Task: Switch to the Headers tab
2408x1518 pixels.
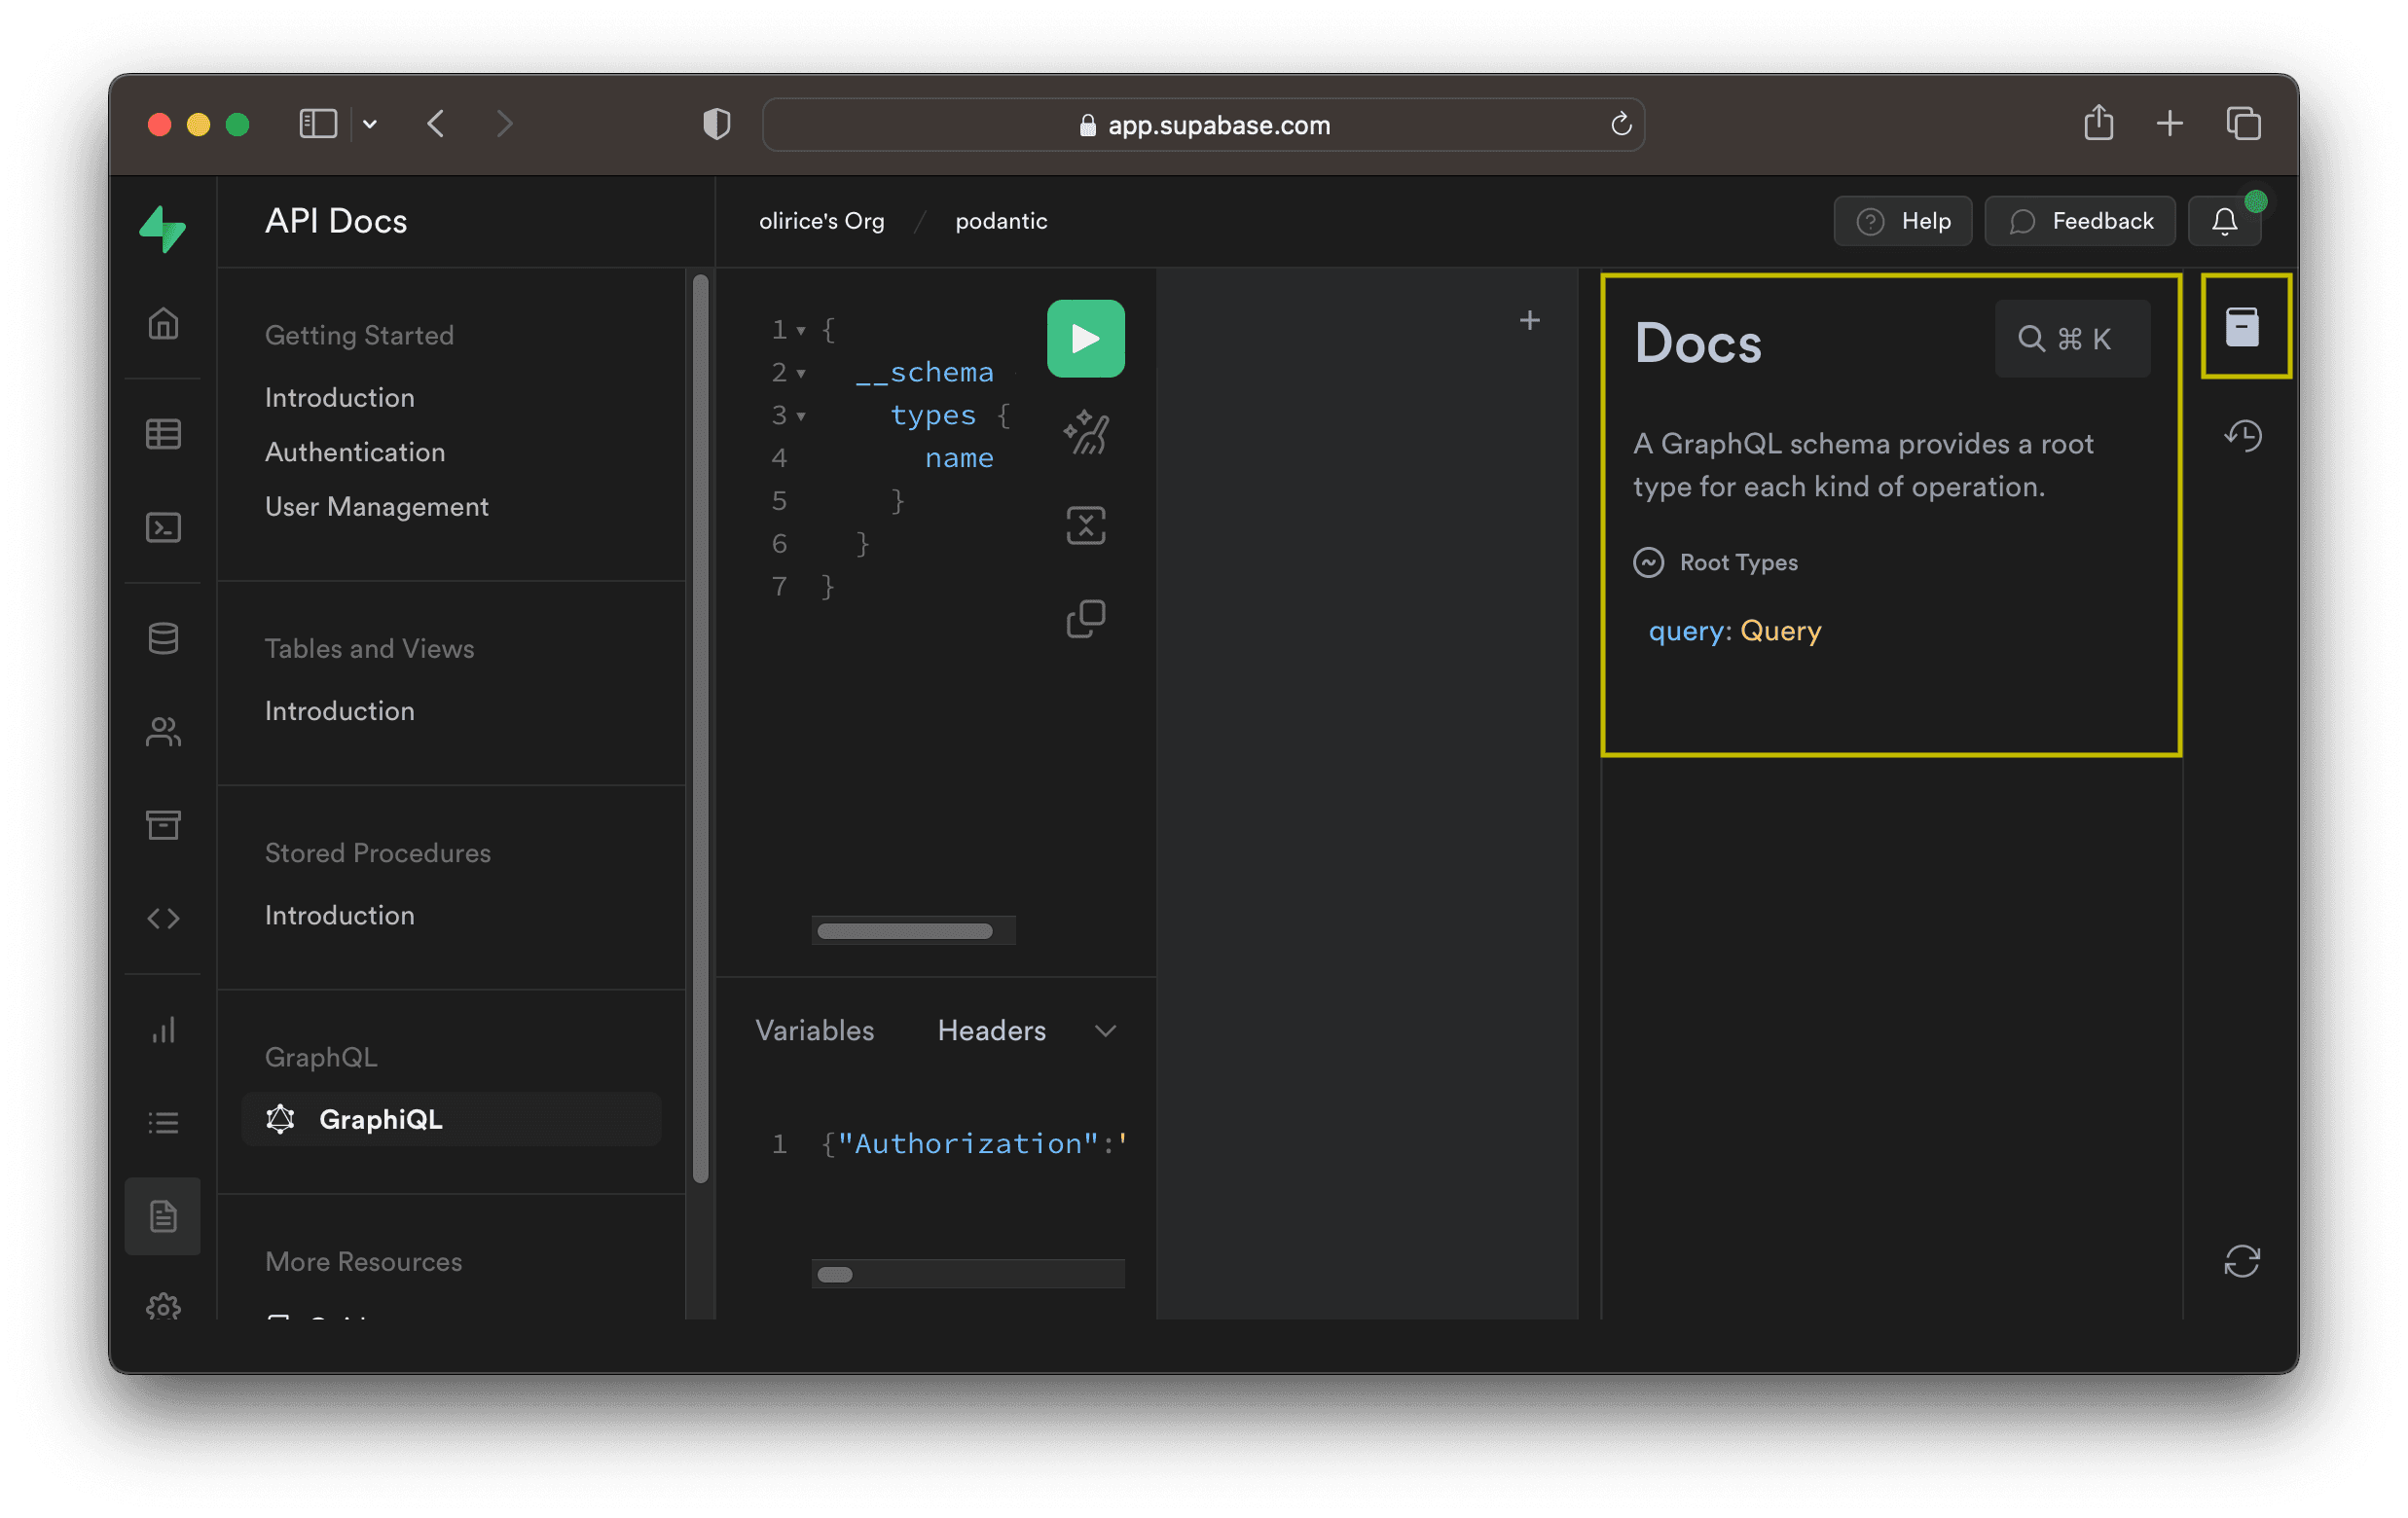Action: (x=991, y=1031)
